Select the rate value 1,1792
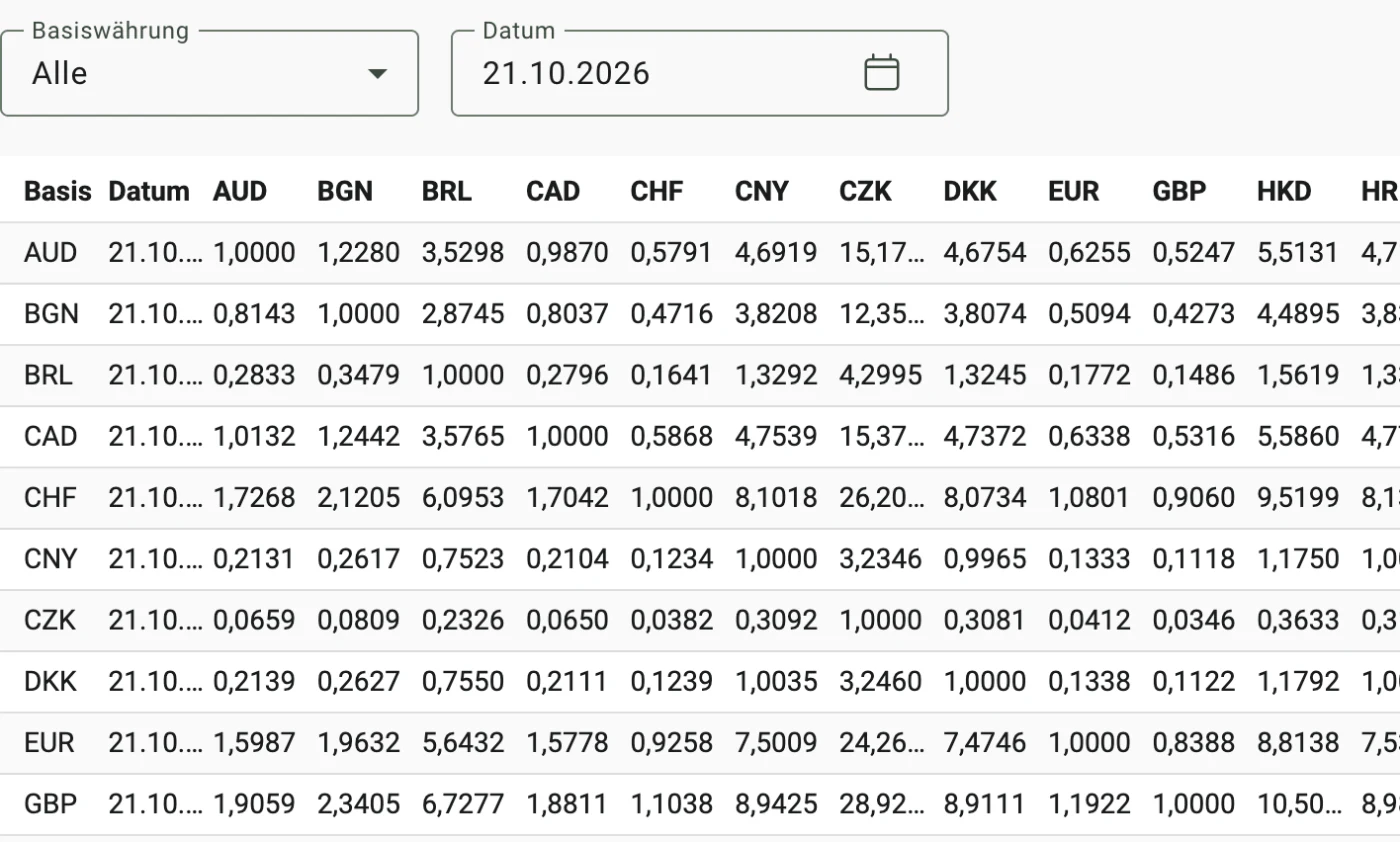The image size is (1400, 842). [x=1298, y=681]
